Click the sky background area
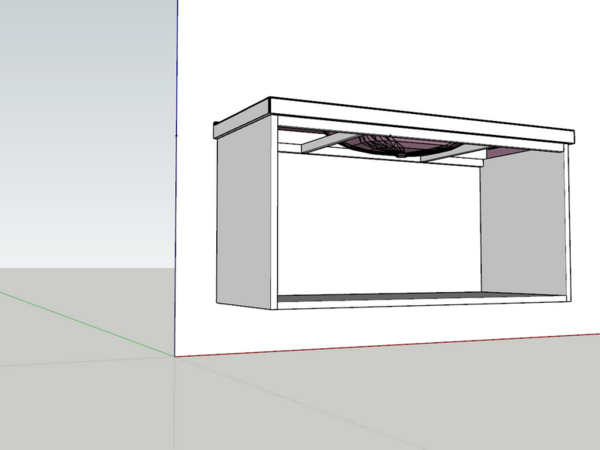Image resolution: width=600 pixels, height=450 pixels. [80, 120]
